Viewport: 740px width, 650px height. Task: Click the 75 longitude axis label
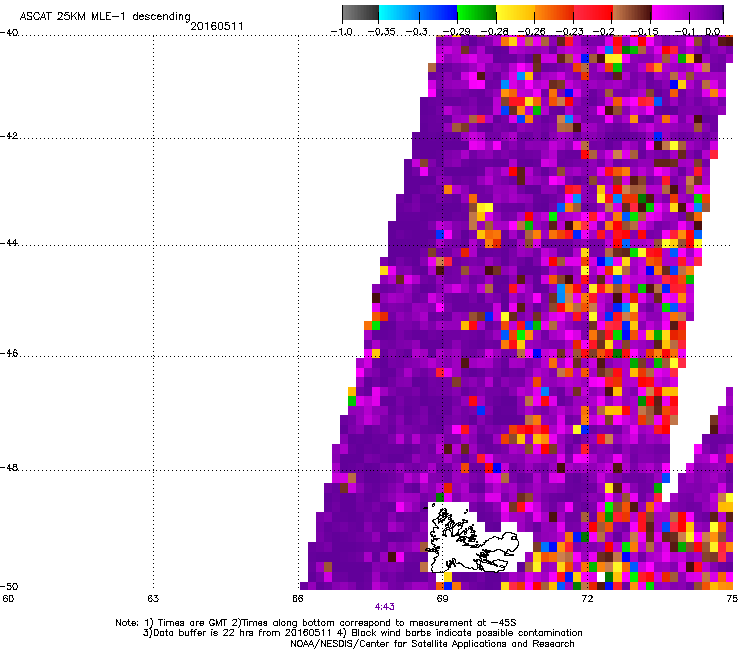point(732,599)
